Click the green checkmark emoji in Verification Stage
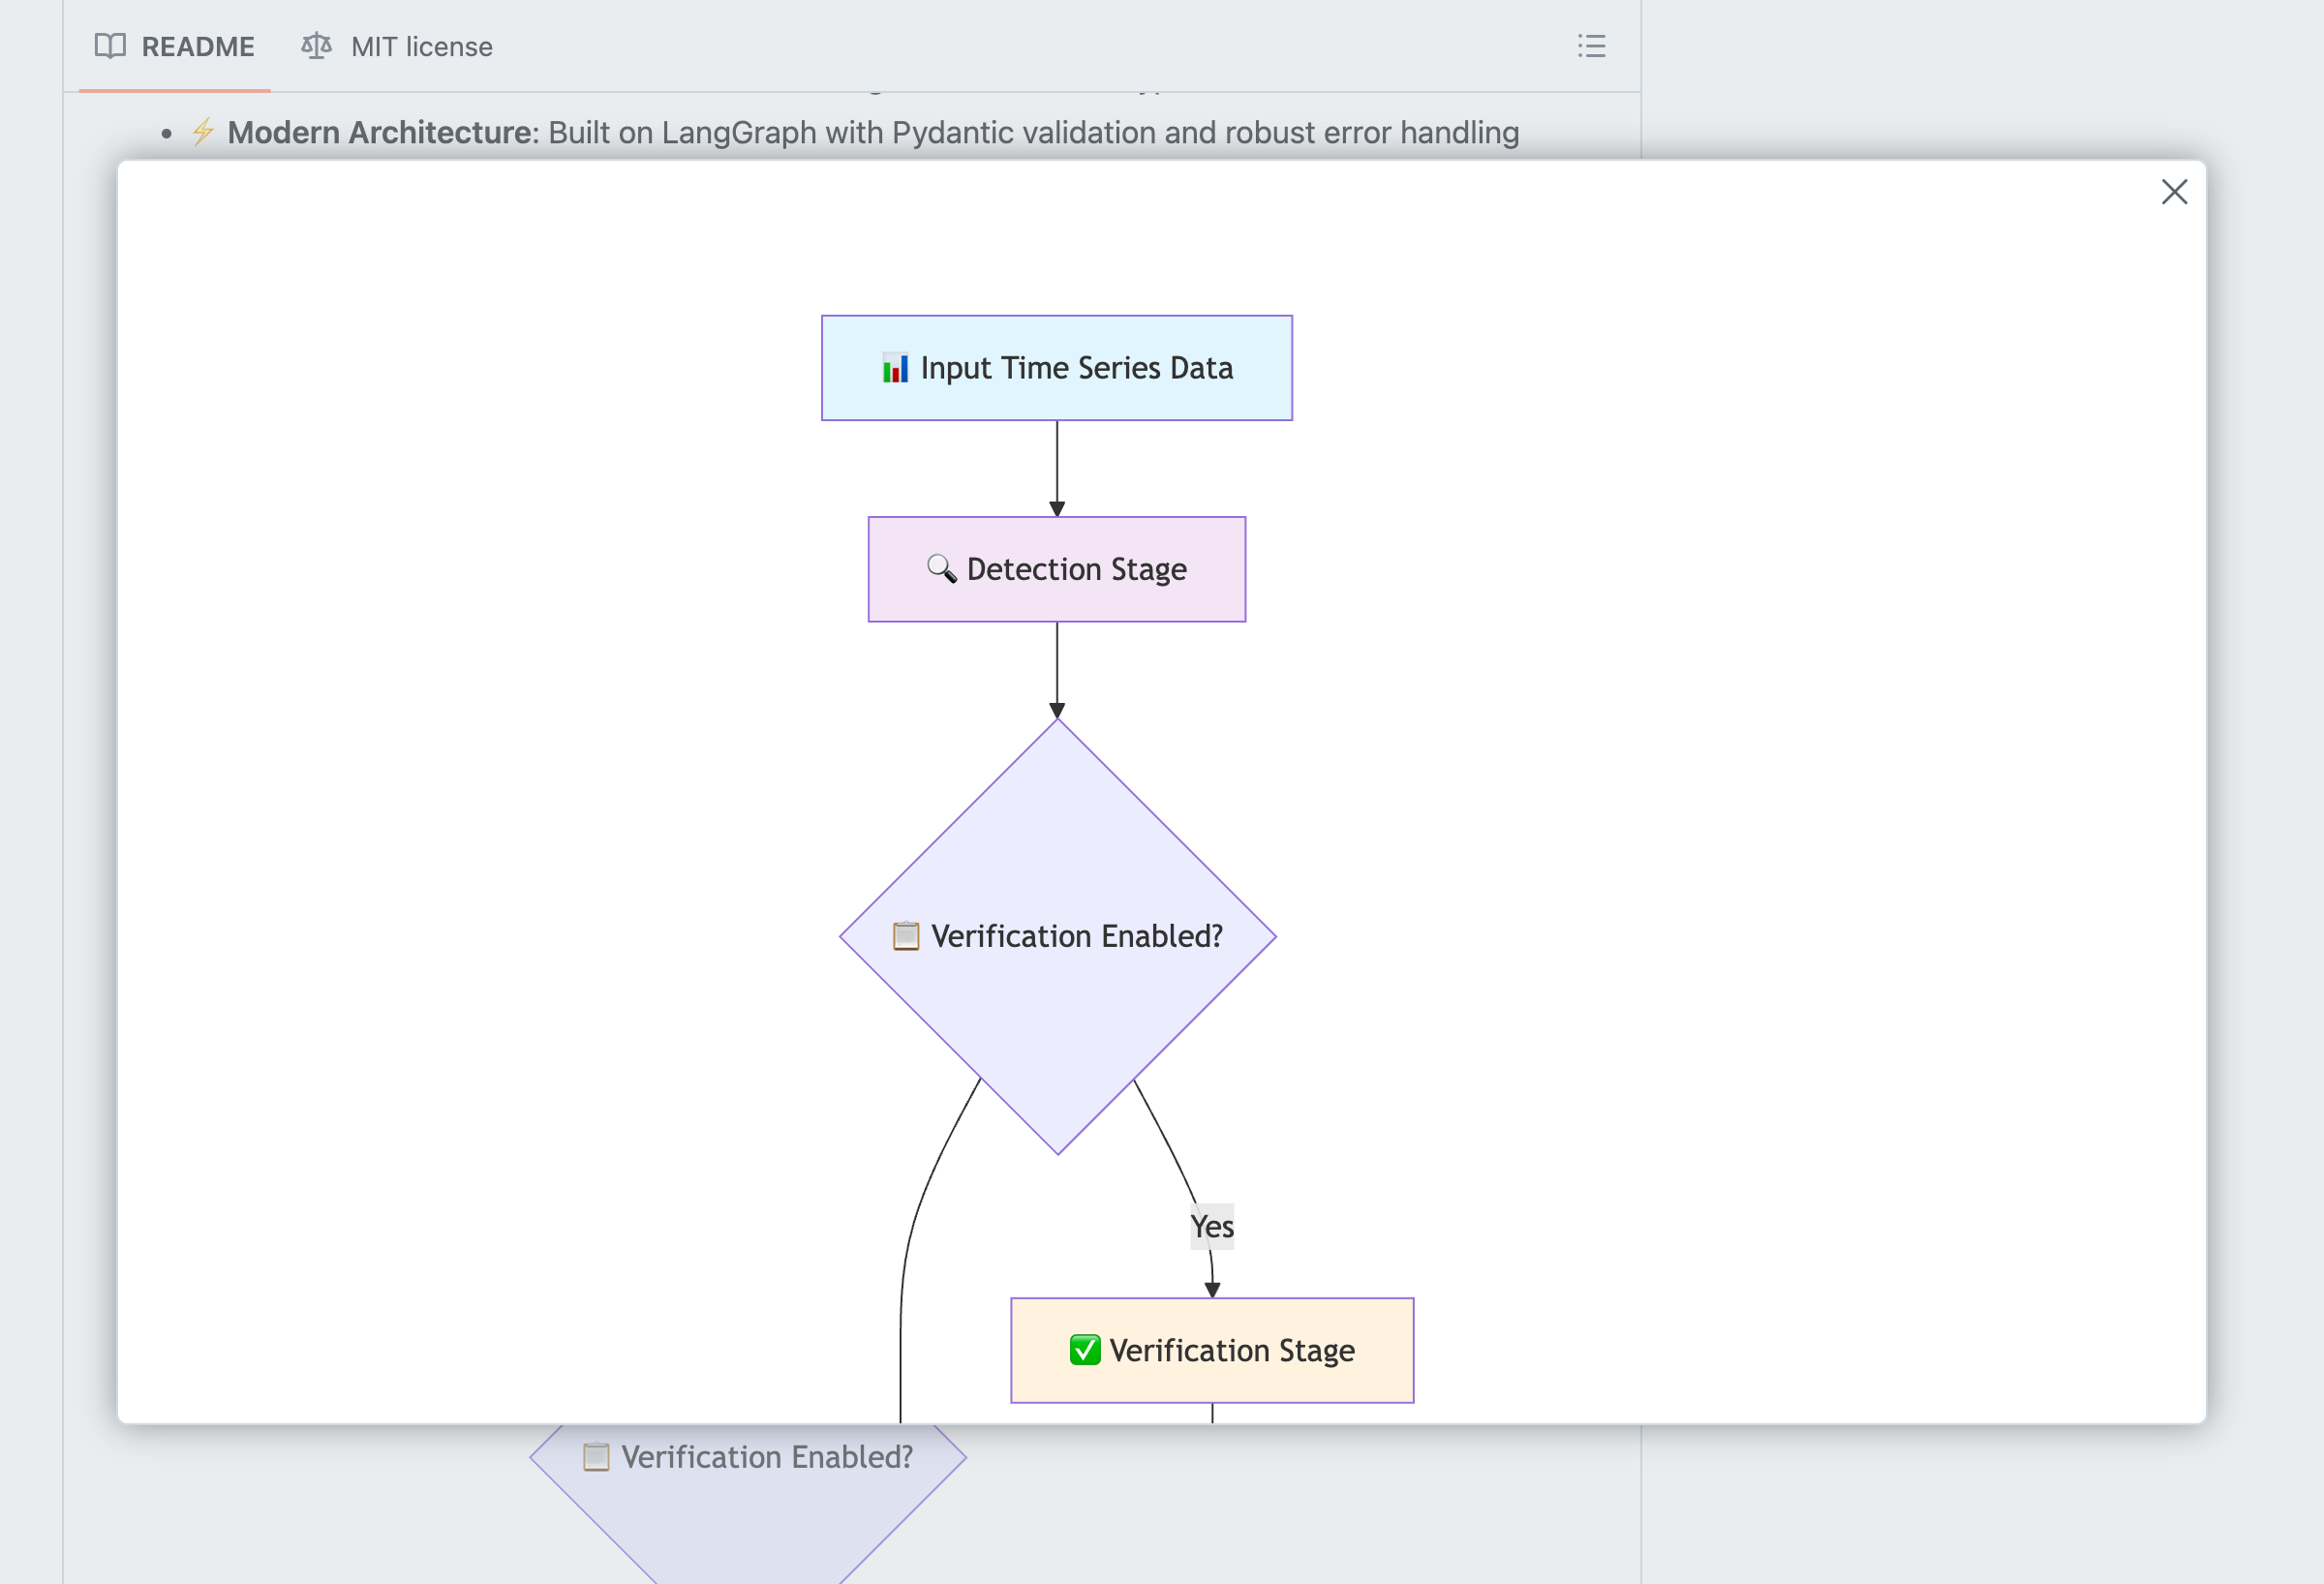Viewport: 2324px width, 1584px height. click(x=1085, y=1350)
